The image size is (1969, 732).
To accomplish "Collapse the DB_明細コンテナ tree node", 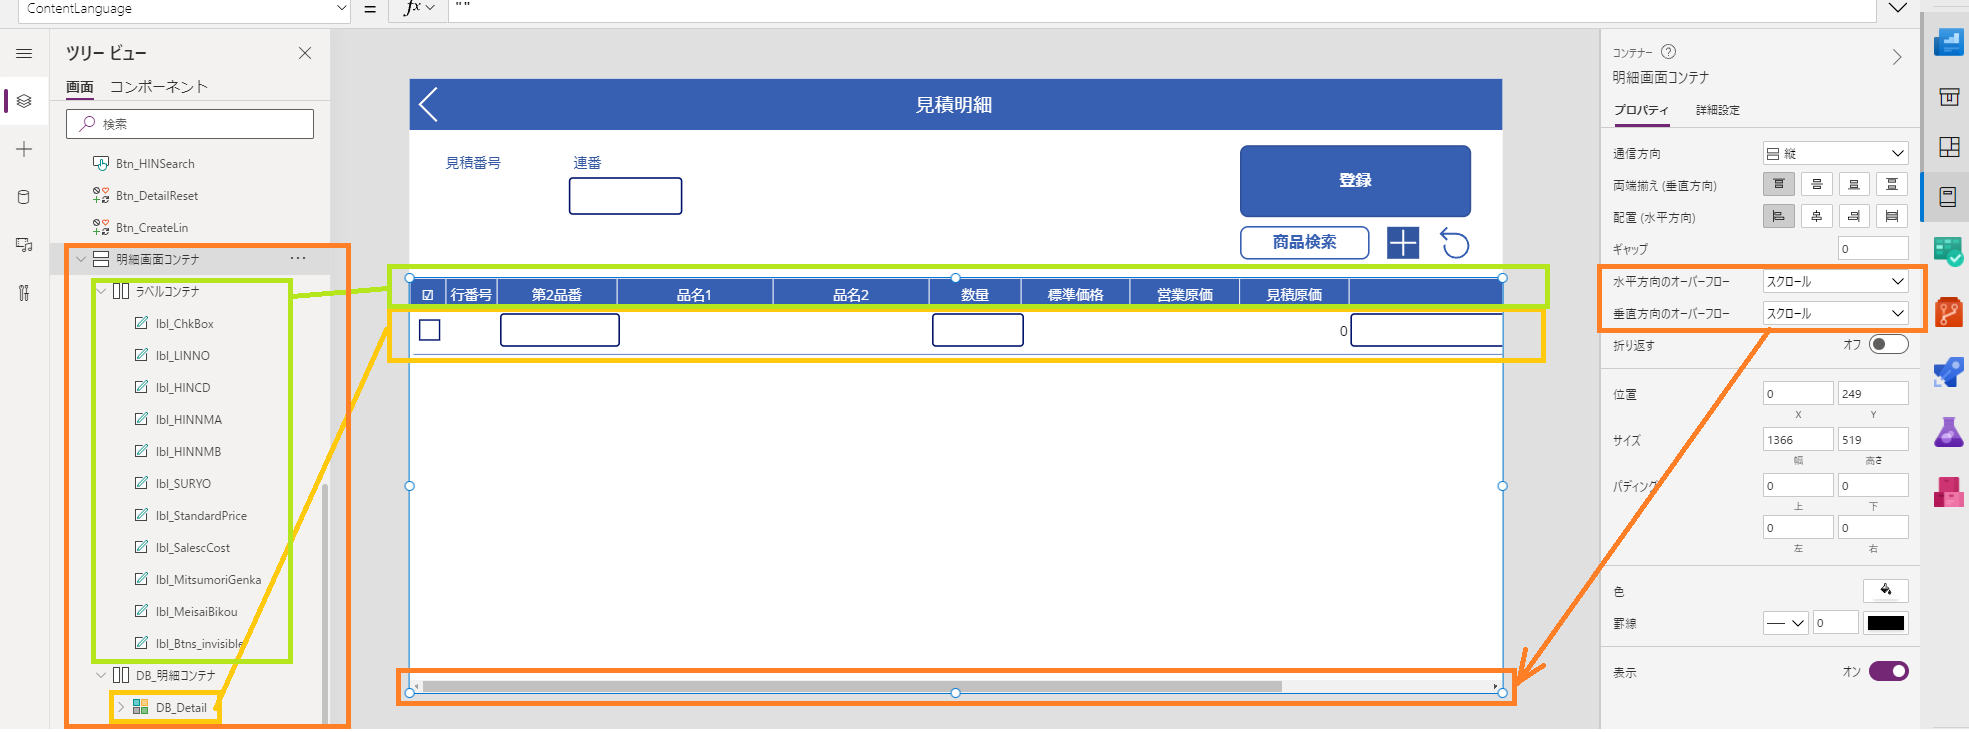I will [101, 675].
